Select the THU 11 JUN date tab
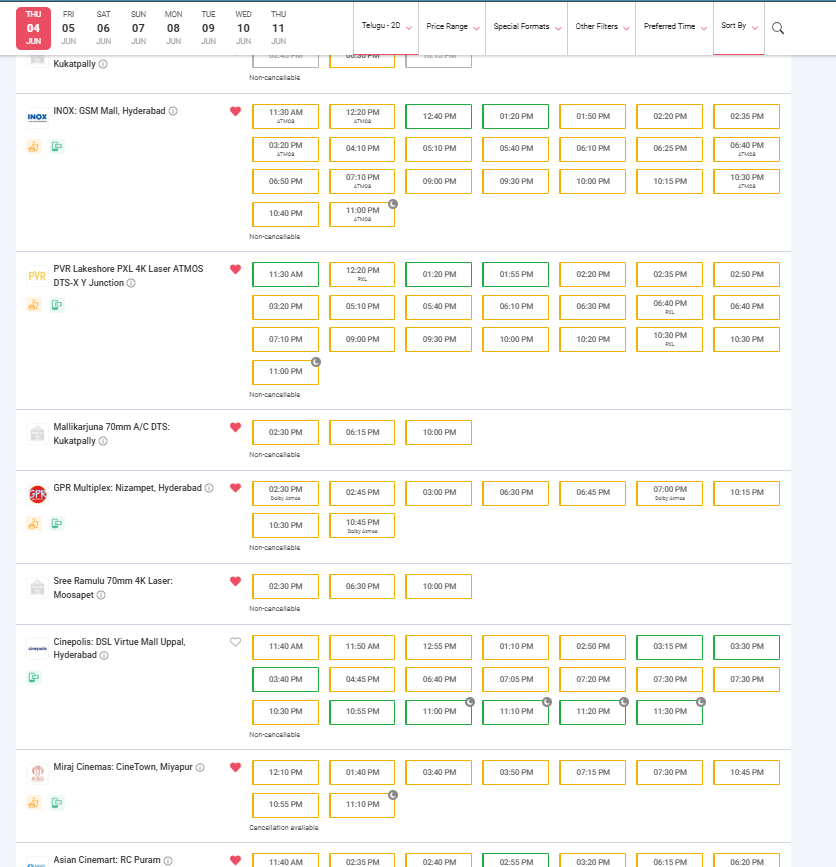Screen dimensions: 836x867 (279, 28)
